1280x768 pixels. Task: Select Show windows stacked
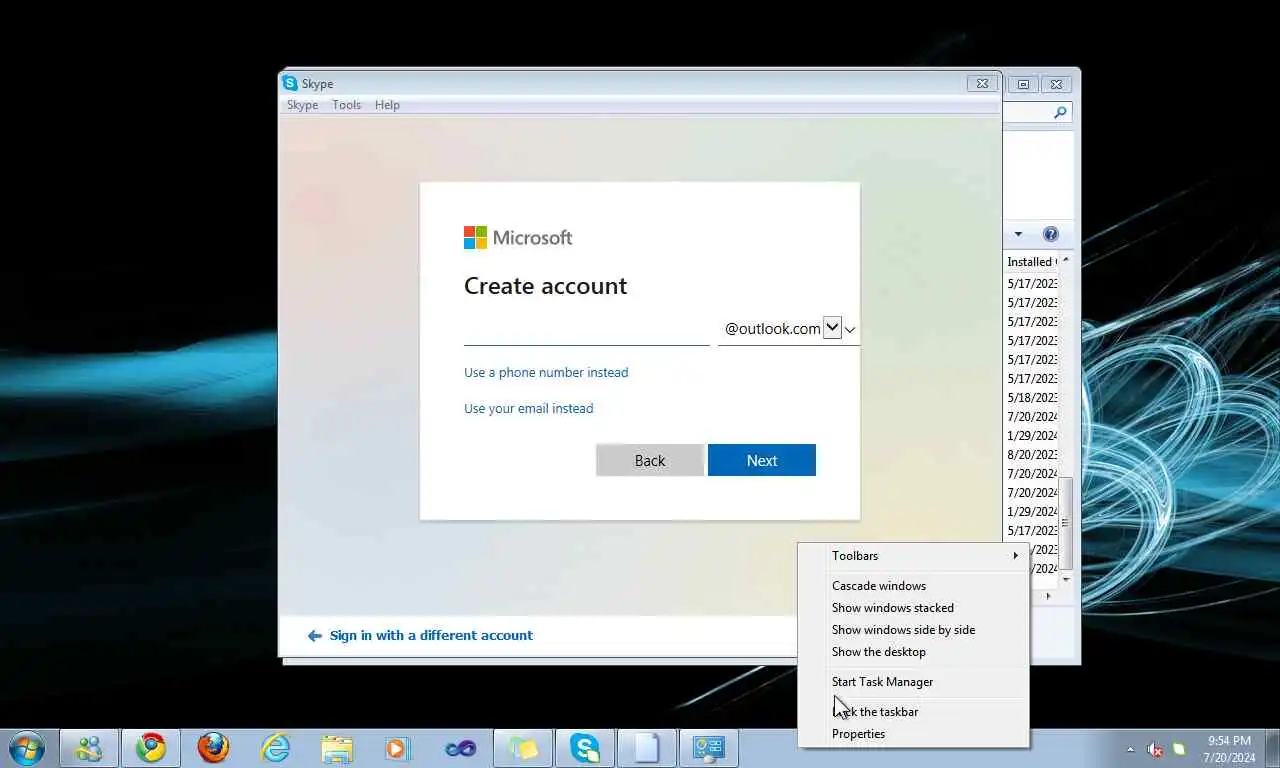click(914, 608)
